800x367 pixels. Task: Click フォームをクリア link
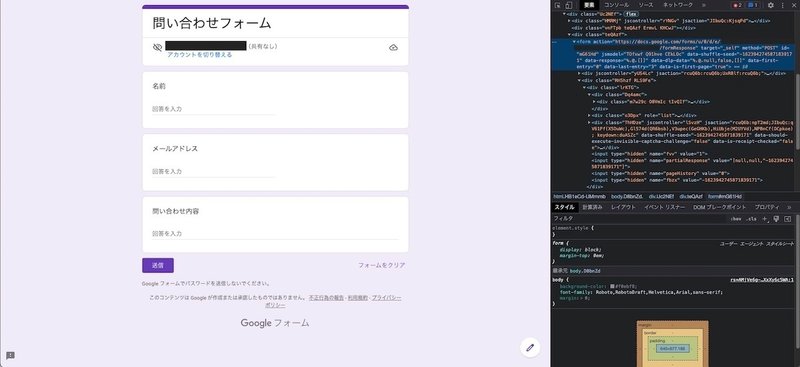tap(381, 265)
